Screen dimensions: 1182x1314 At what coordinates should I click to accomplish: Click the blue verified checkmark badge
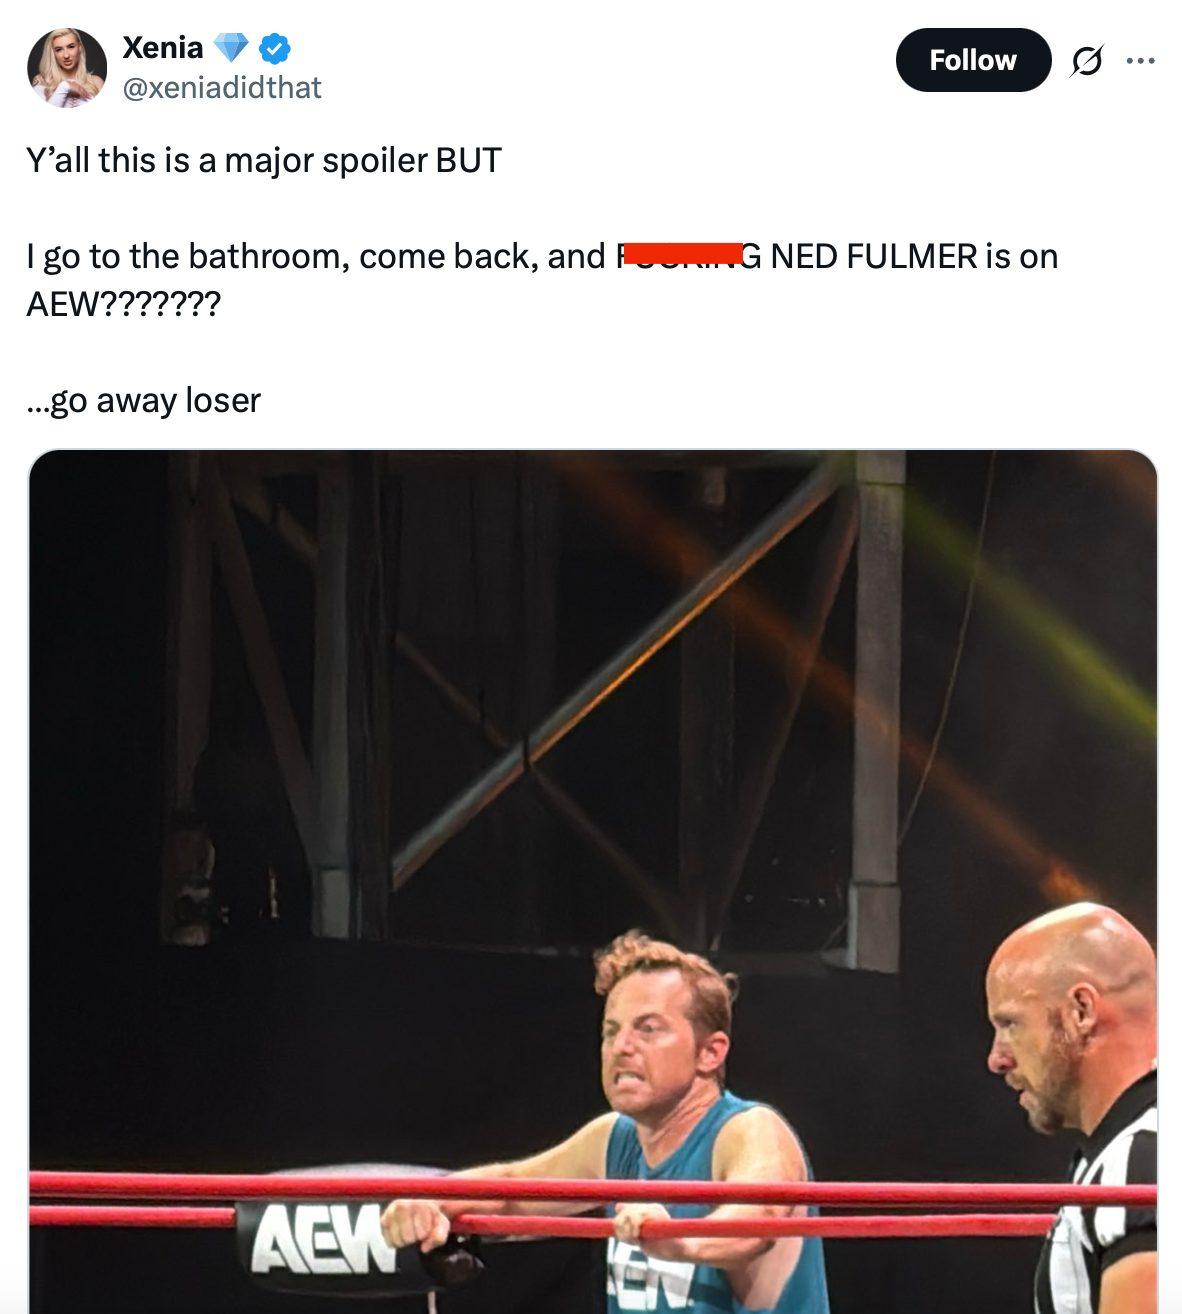pyautogui.click(x=276, y=47)
